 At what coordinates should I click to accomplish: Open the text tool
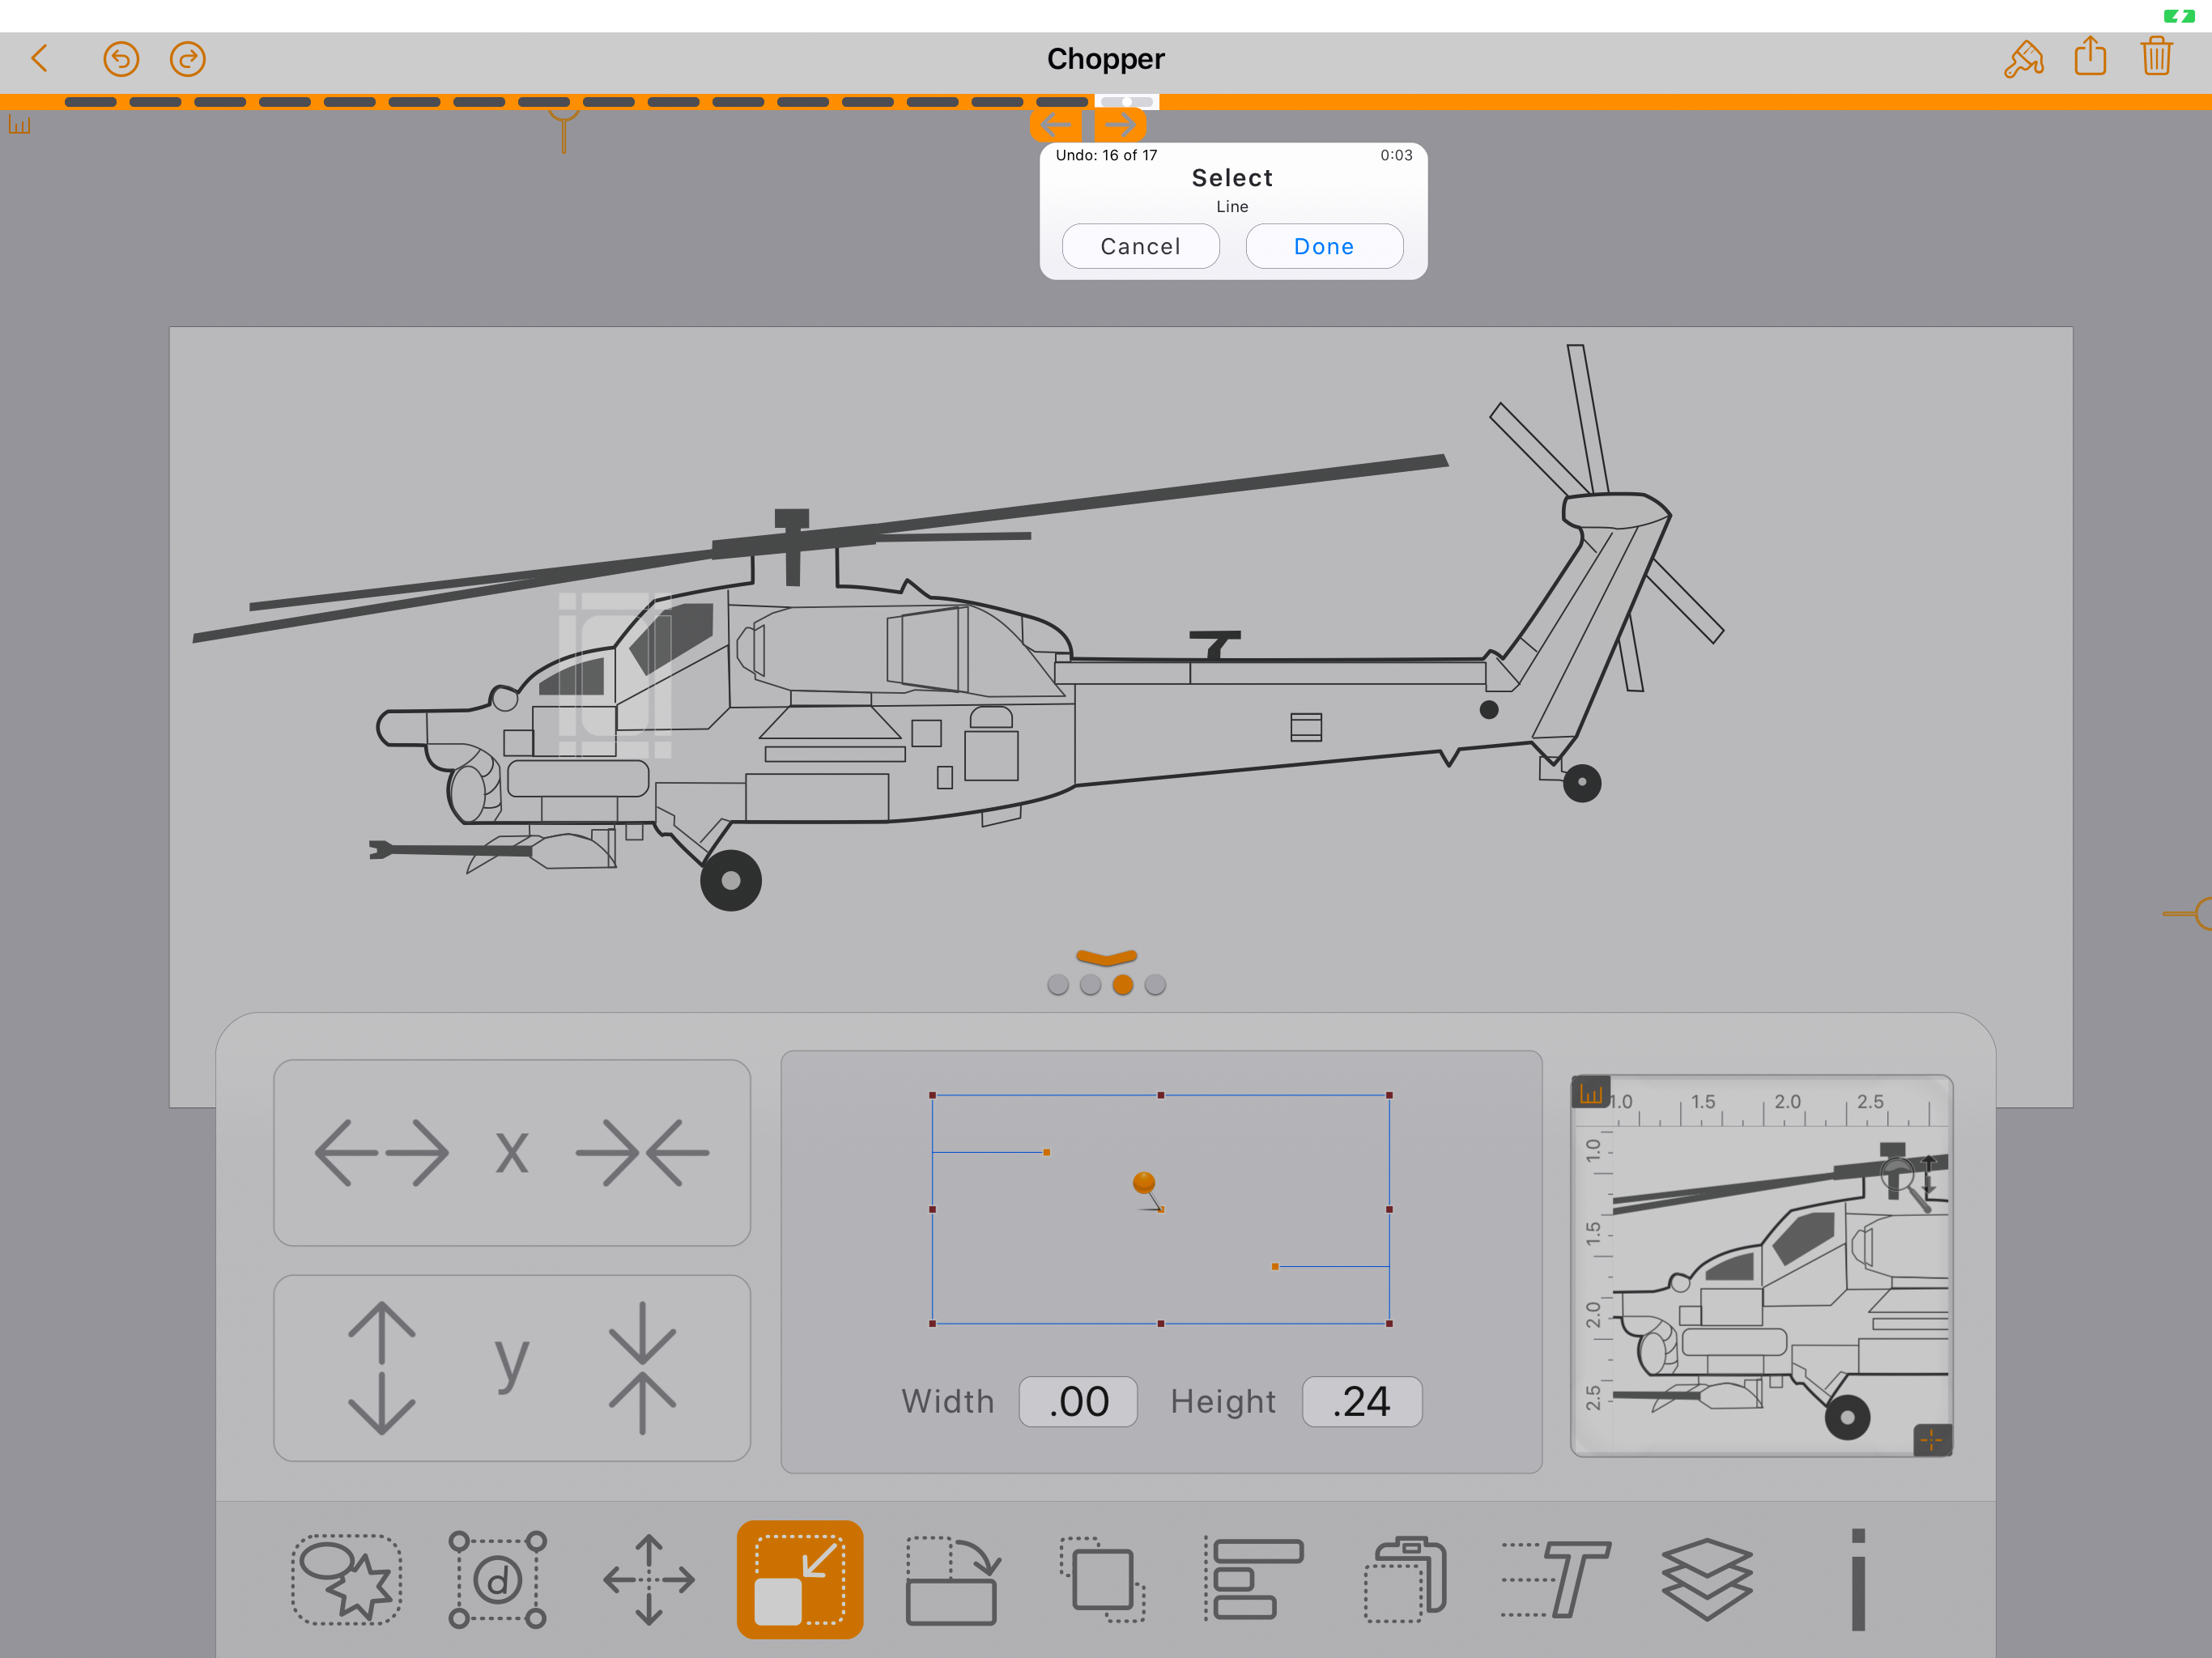click(1556, 1579)
